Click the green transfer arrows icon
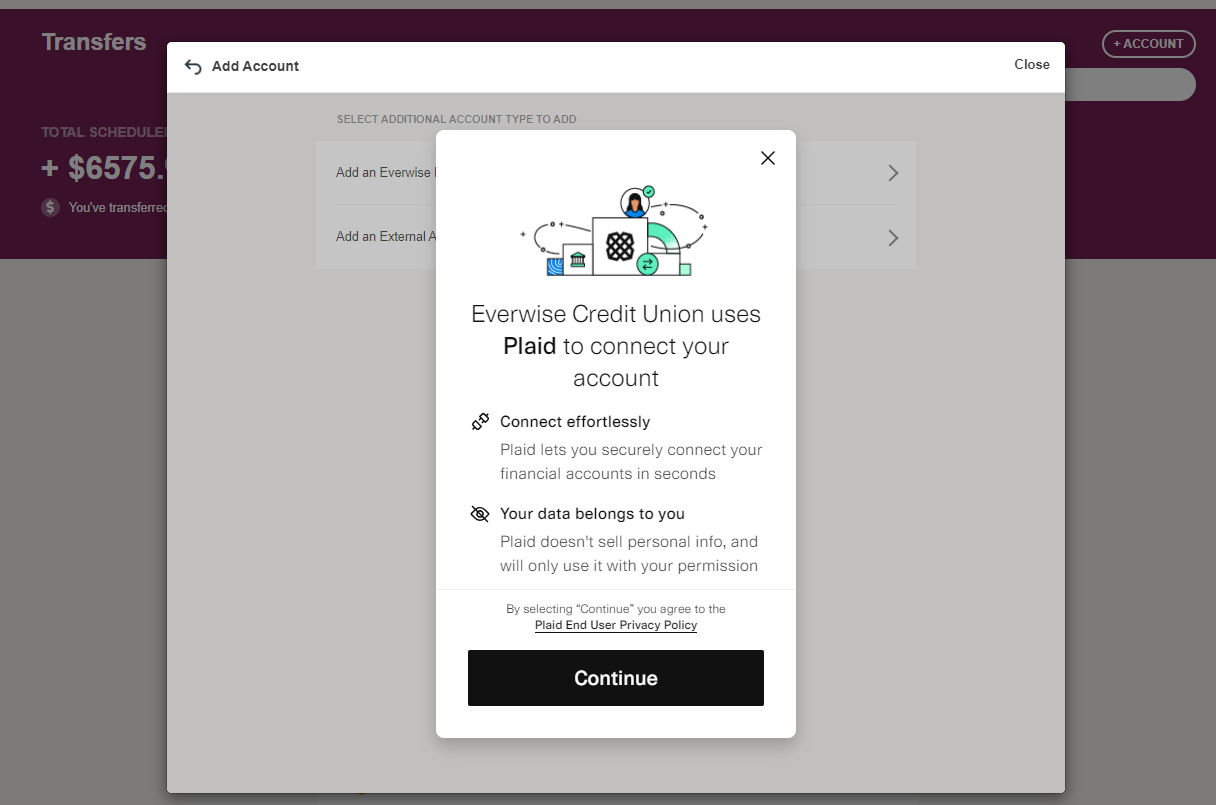Screen dimensions: 1216x805 coord(647,264)
